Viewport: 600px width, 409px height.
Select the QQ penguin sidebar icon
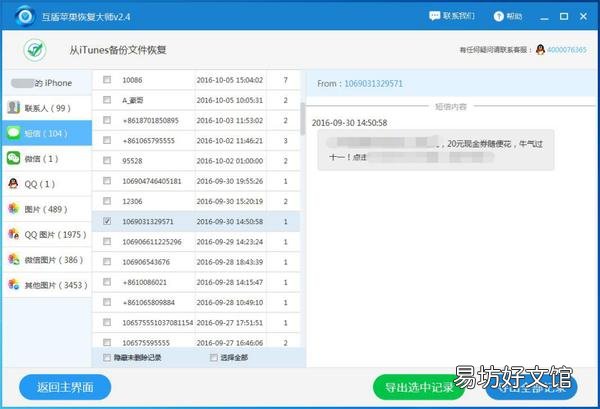click(13, 184)
